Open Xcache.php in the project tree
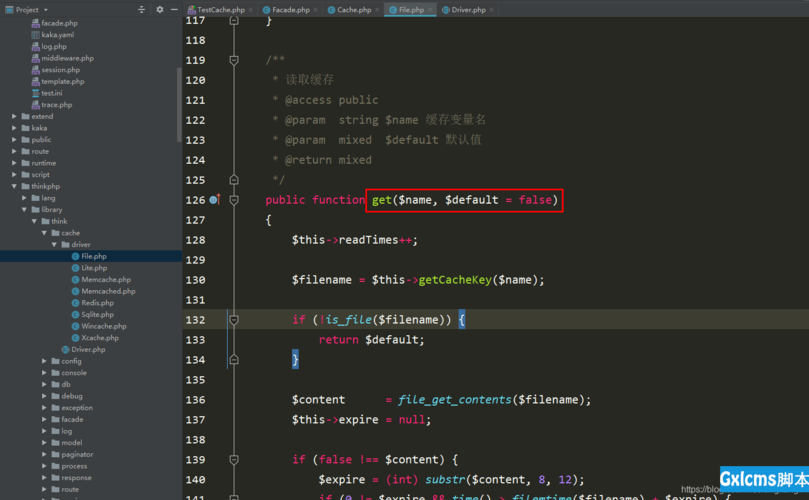This screenshot has height=500, width=809. click(100, 338)
